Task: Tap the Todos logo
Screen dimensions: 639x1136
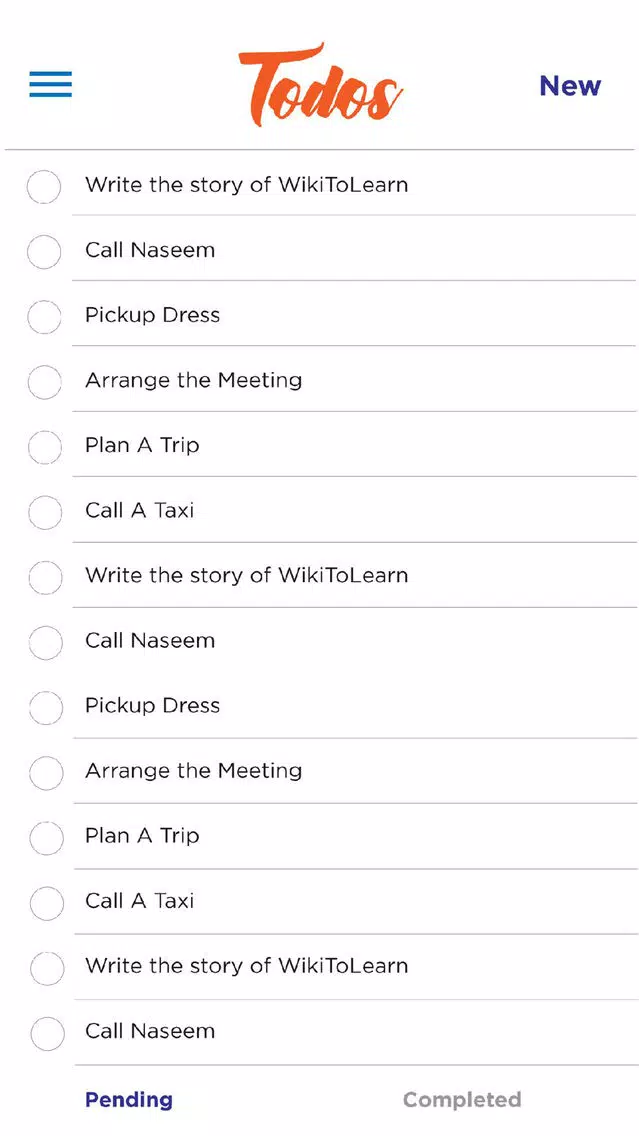Action: [320, 85]
